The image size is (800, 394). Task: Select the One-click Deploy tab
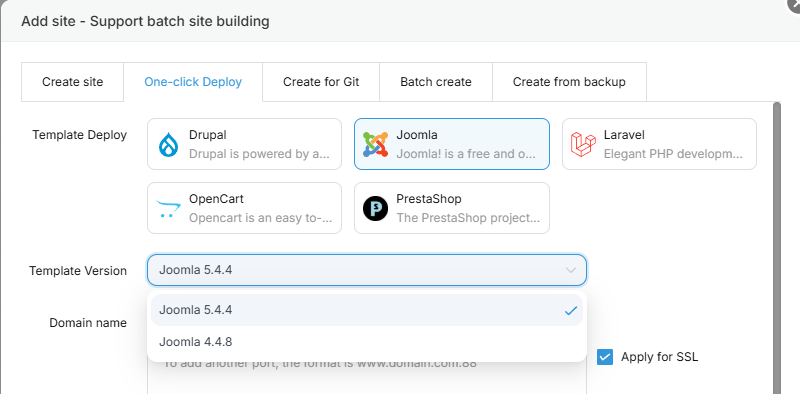(193, 82)
